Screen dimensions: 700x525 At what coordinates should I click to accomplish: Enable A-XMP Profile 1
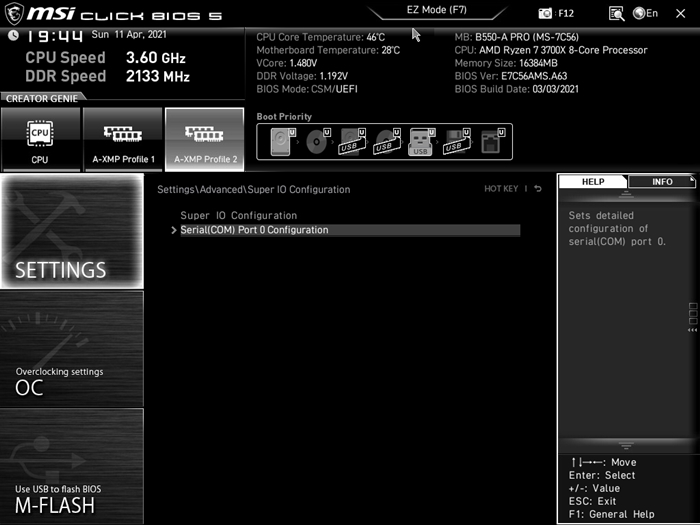point(123,138)
